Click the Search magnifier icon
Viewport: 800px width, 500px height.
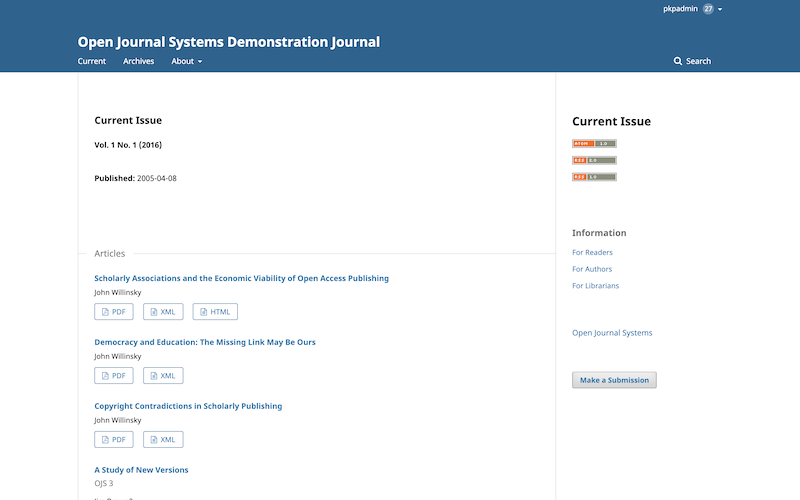coord(678,61)
